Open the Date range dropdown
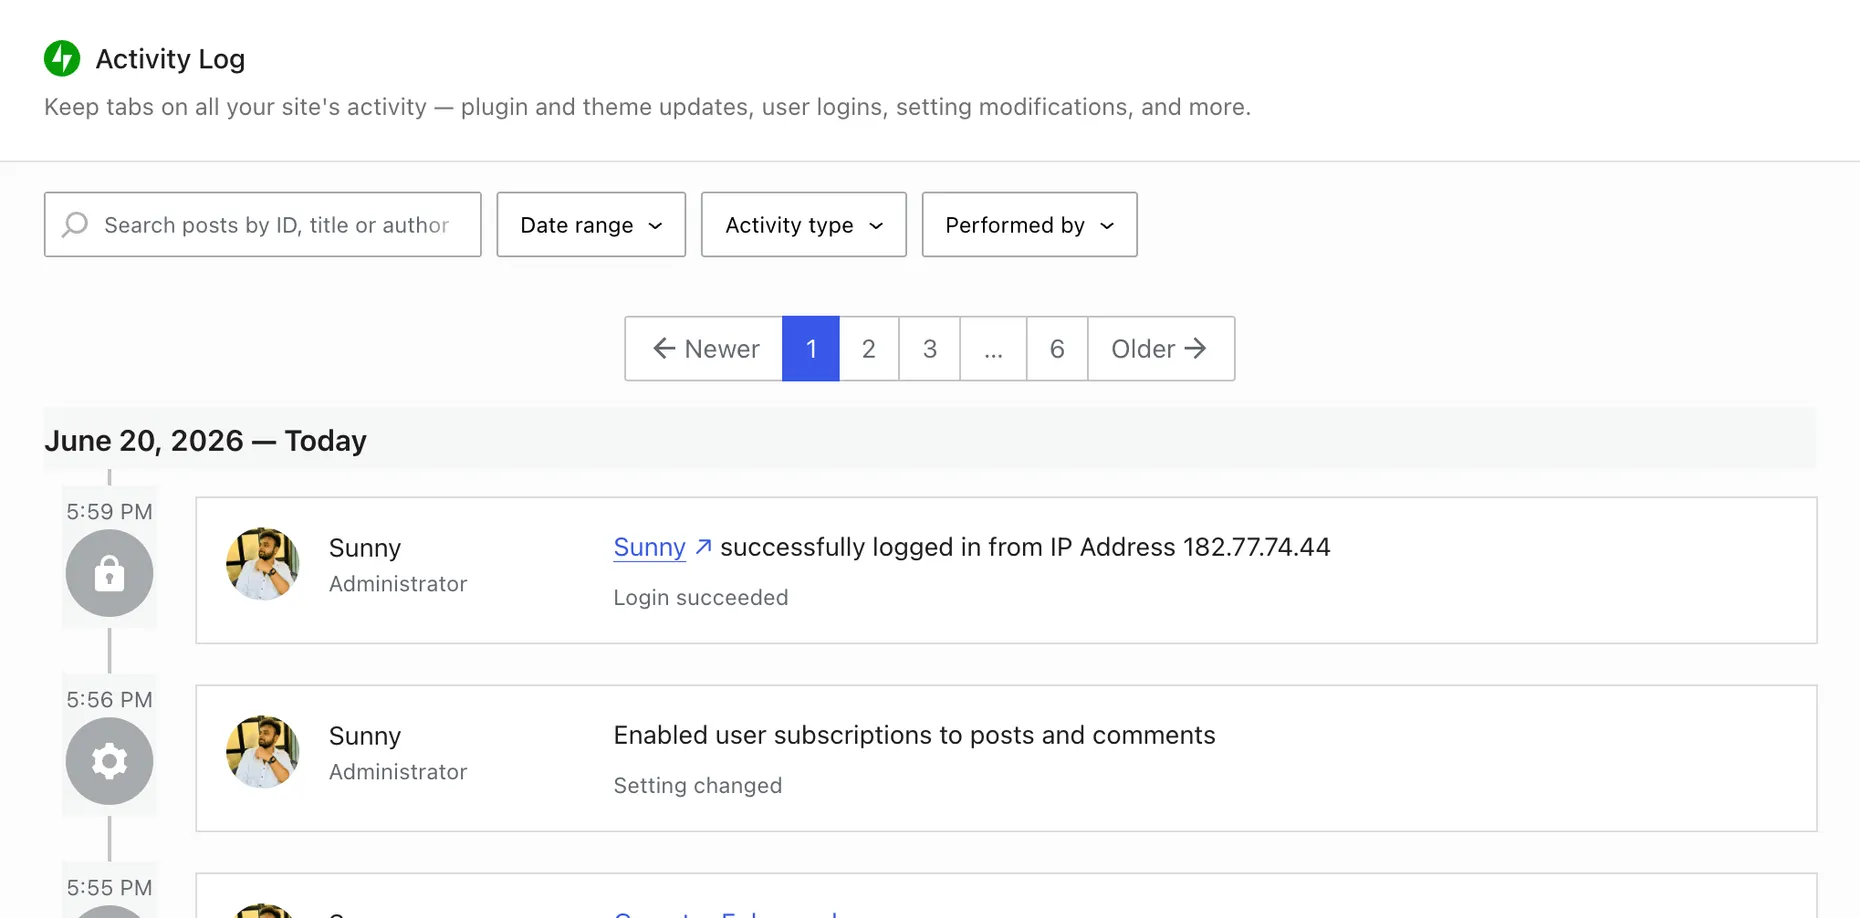 coord(591,225)
